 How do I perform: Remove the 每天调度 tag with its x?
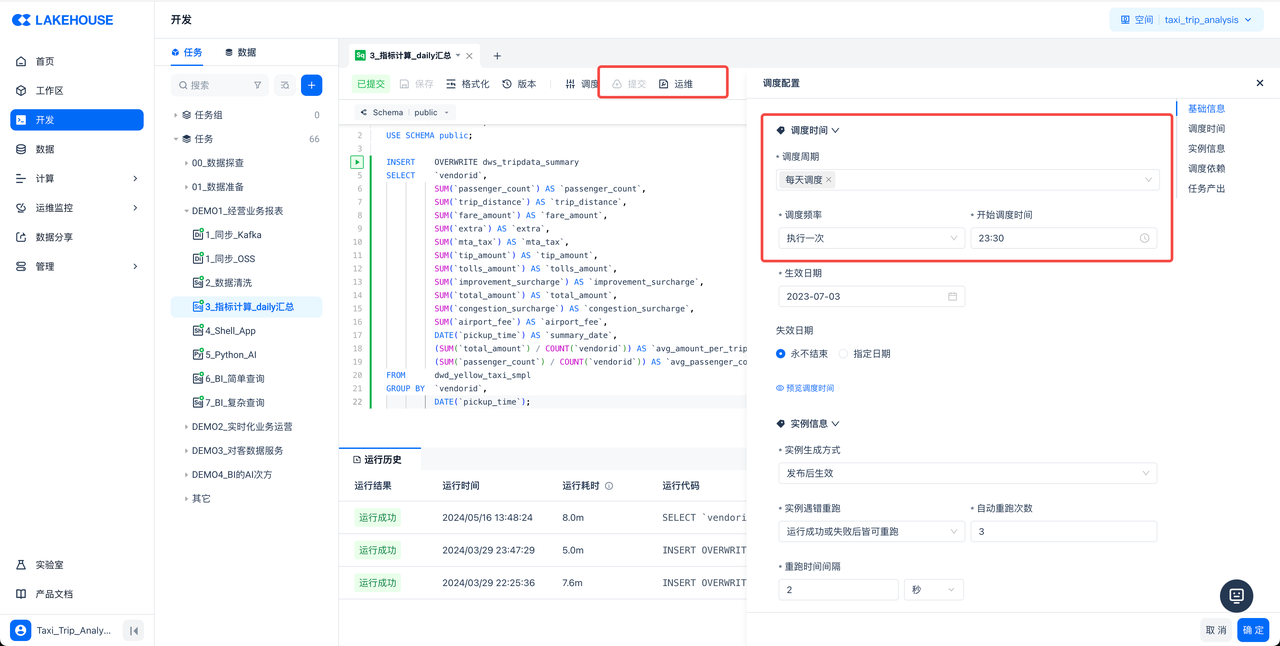[829, 180]
